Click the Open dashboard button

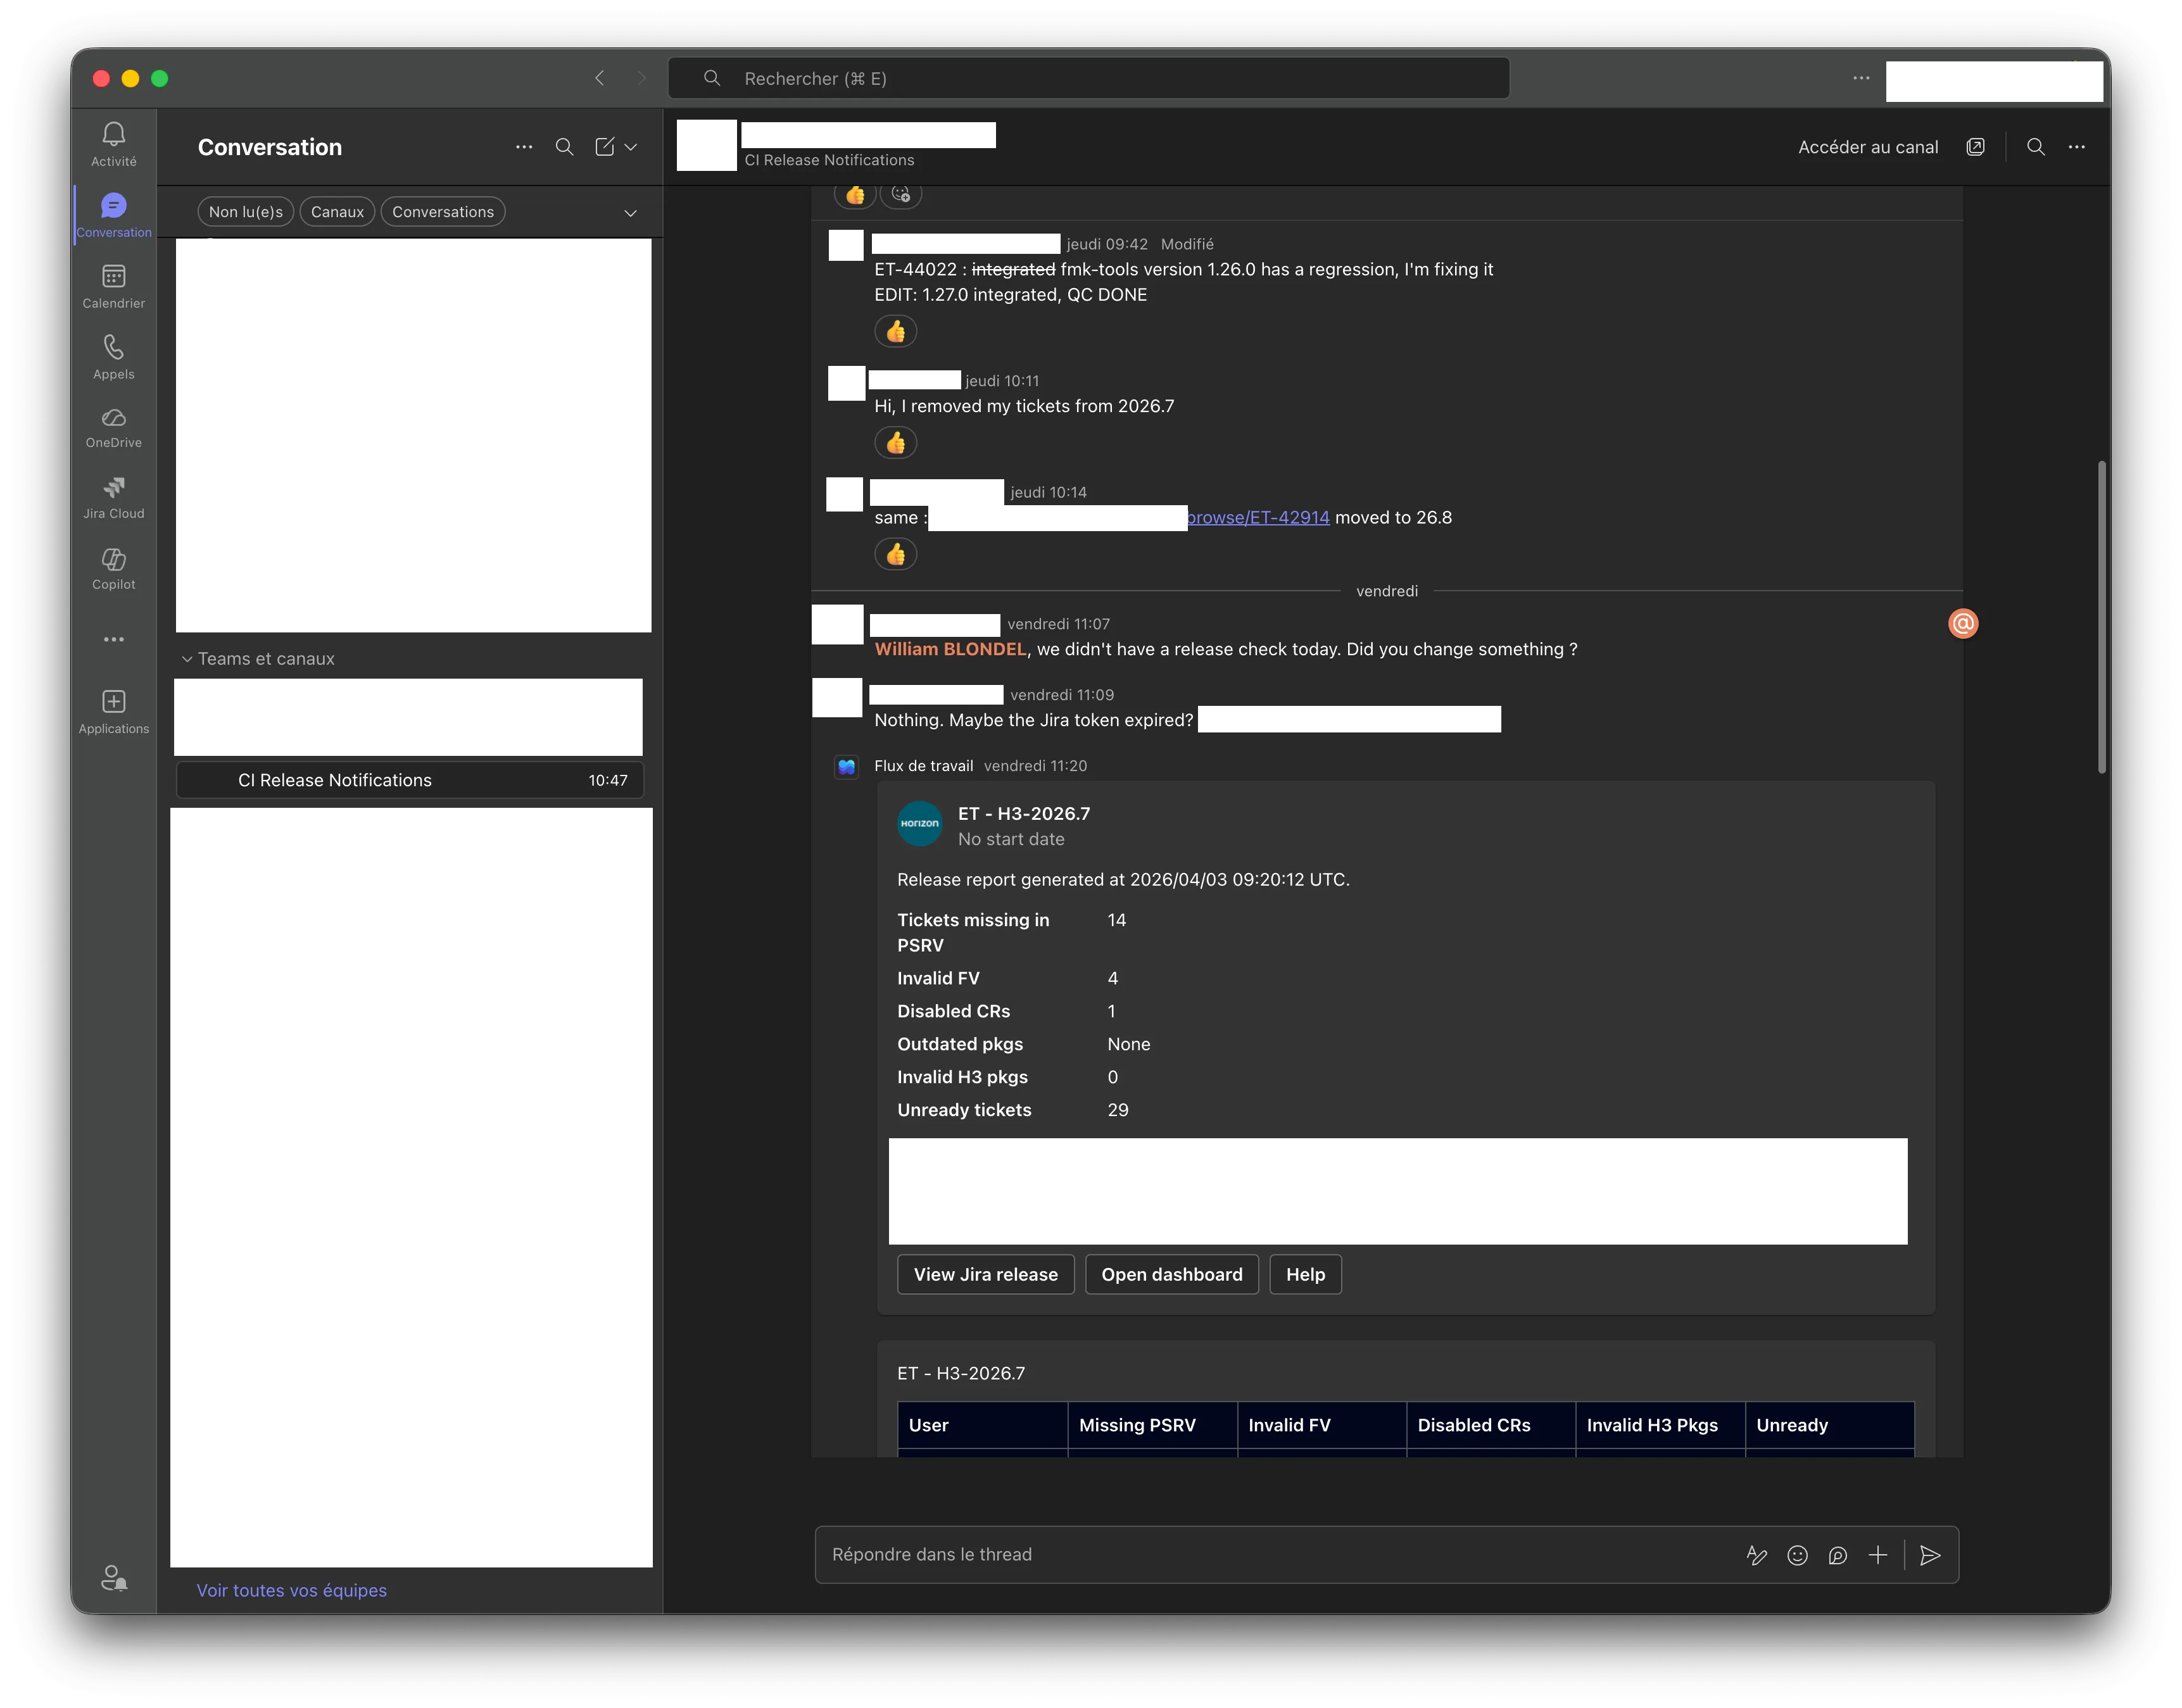(x=1172, y=1274)
